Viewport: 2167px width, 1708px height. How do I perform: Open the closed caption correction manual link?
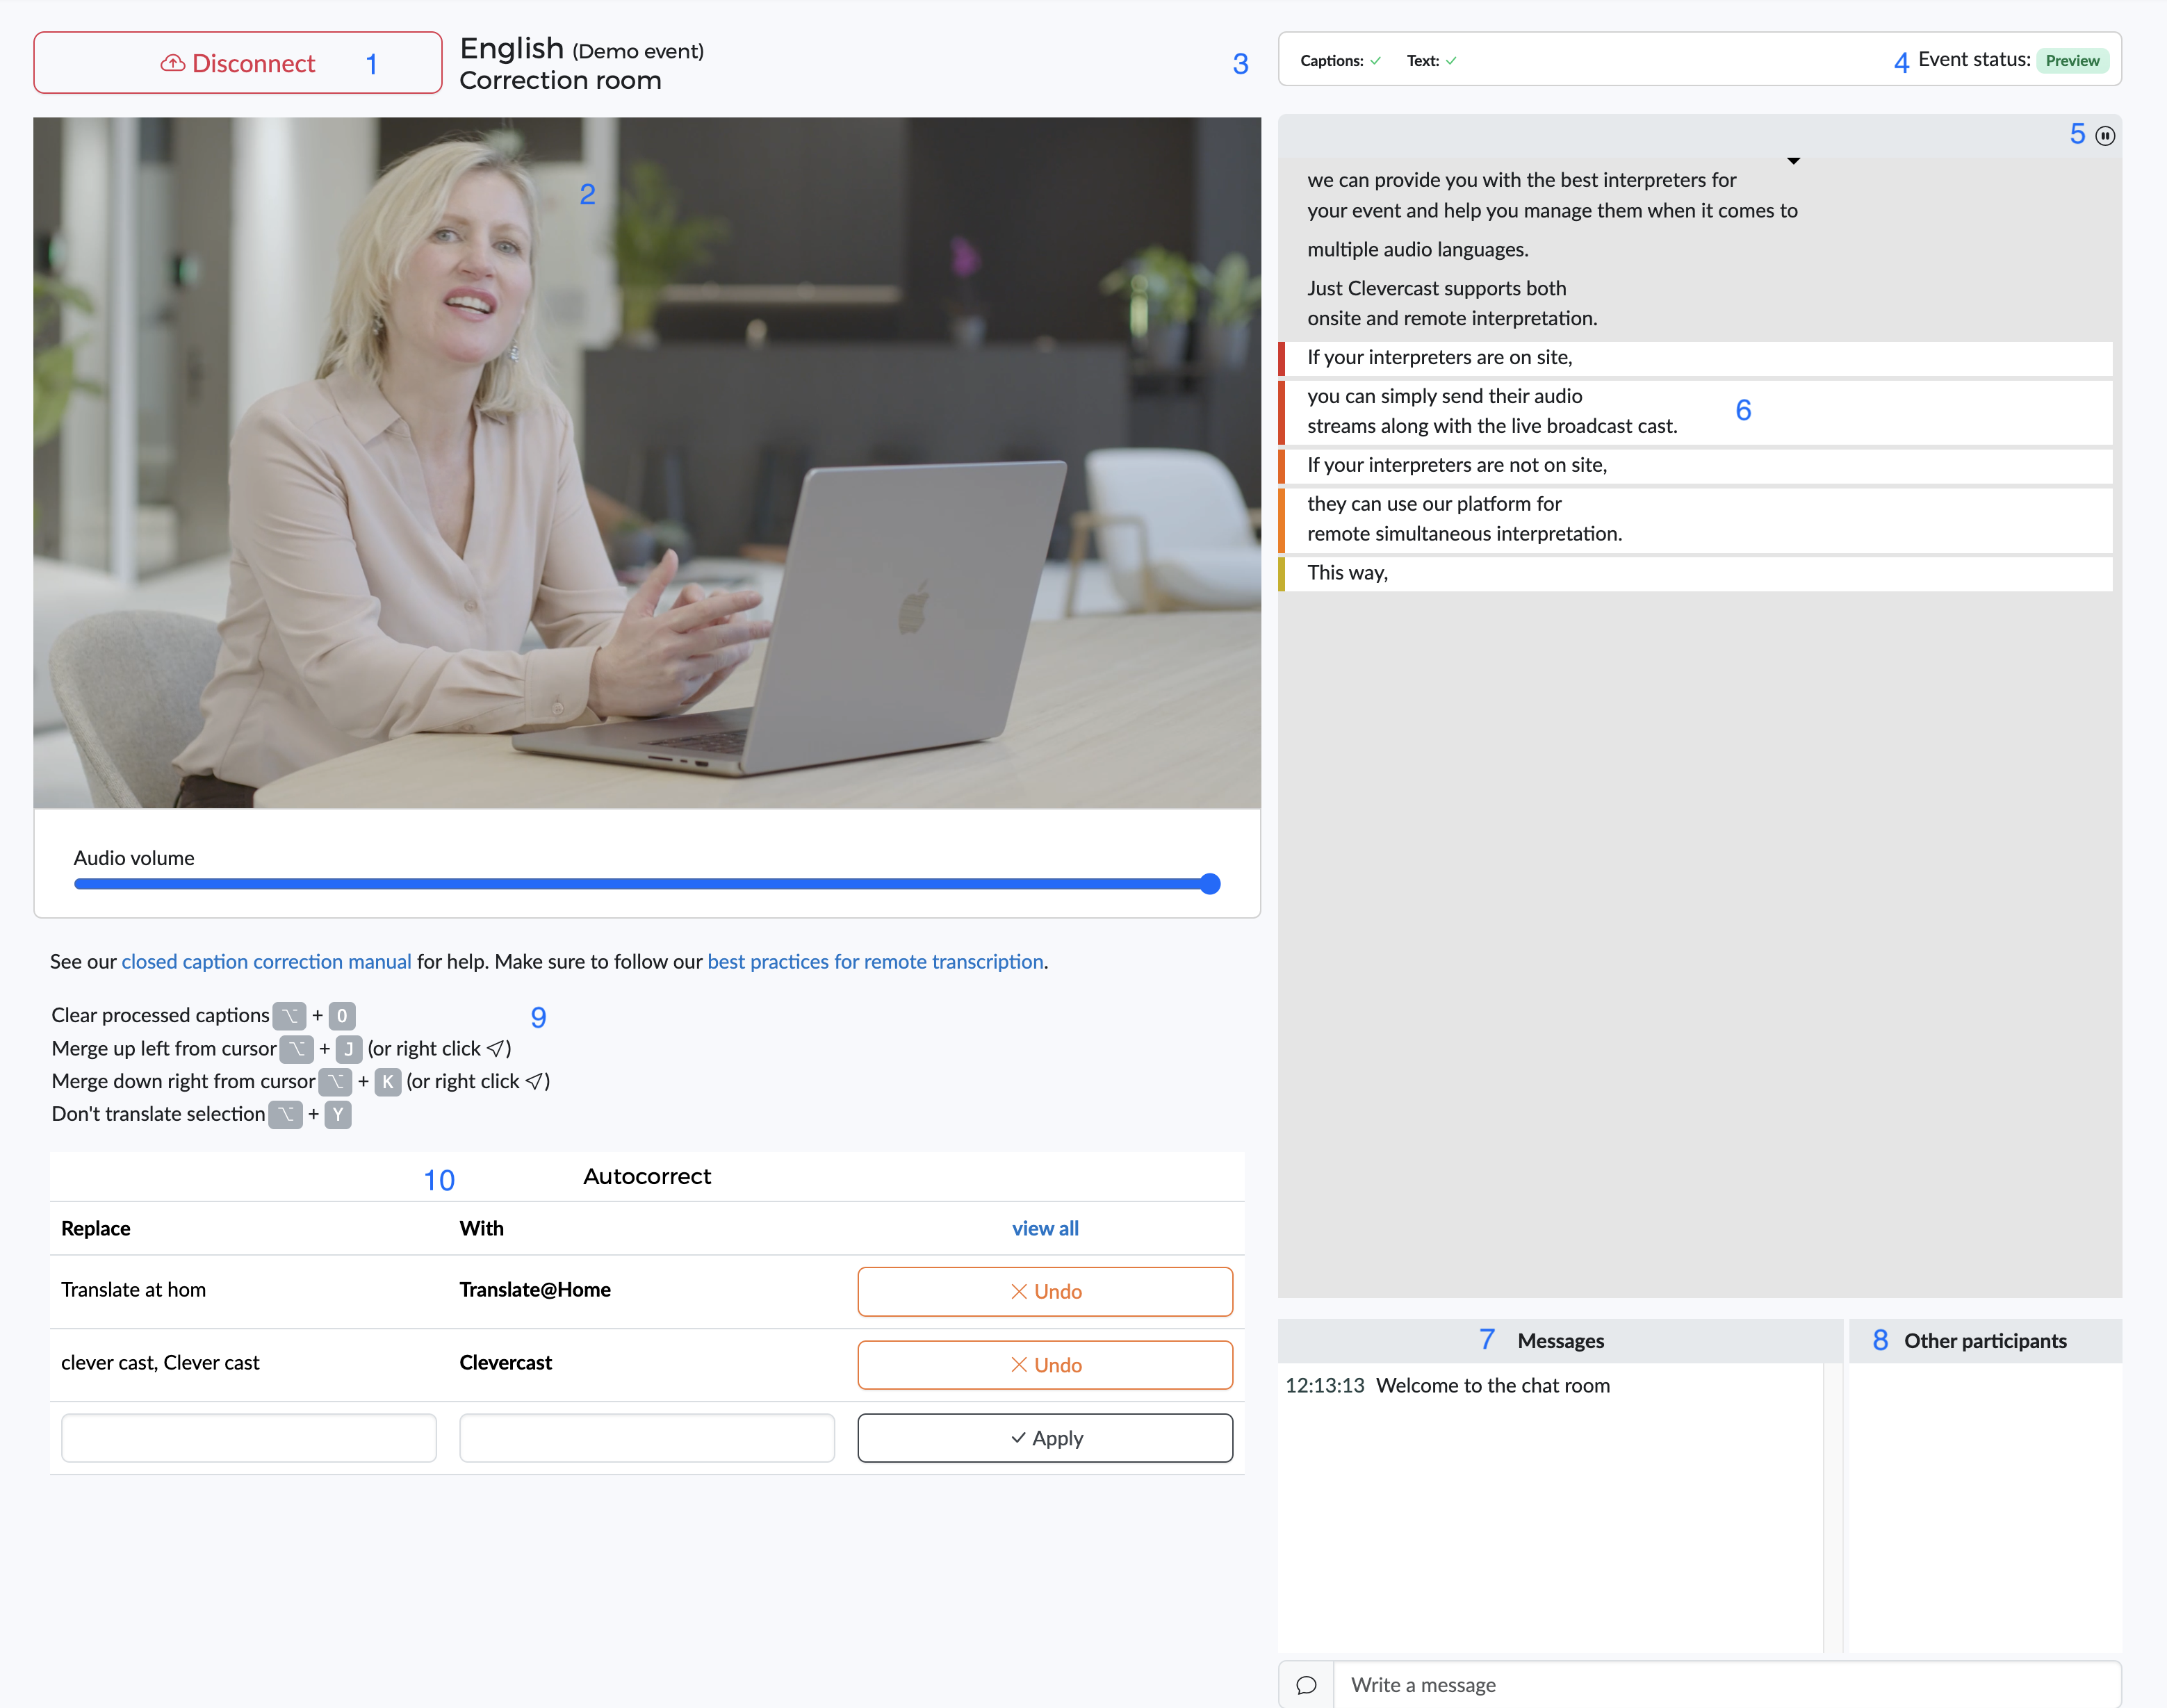click(266, 961)
